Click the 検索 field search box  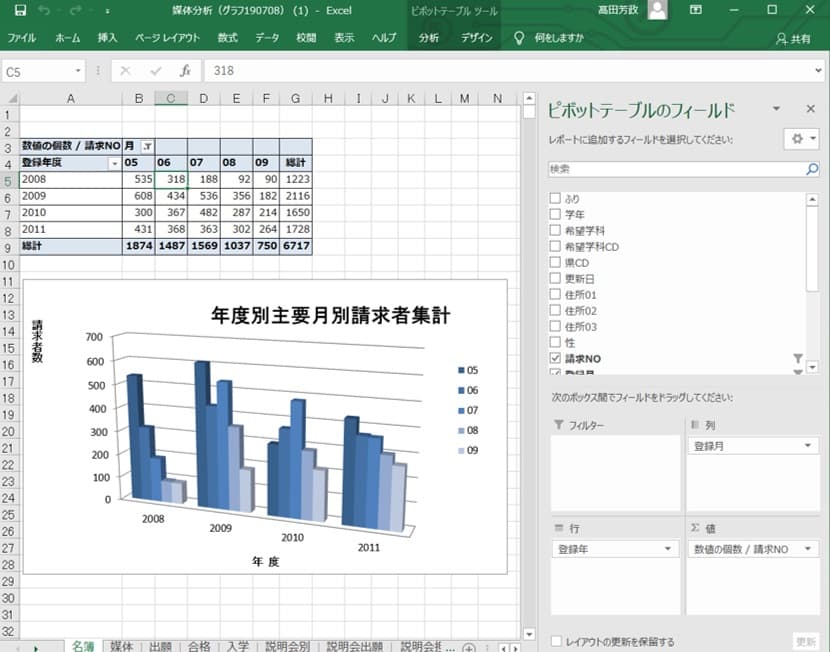click(675, 170)
